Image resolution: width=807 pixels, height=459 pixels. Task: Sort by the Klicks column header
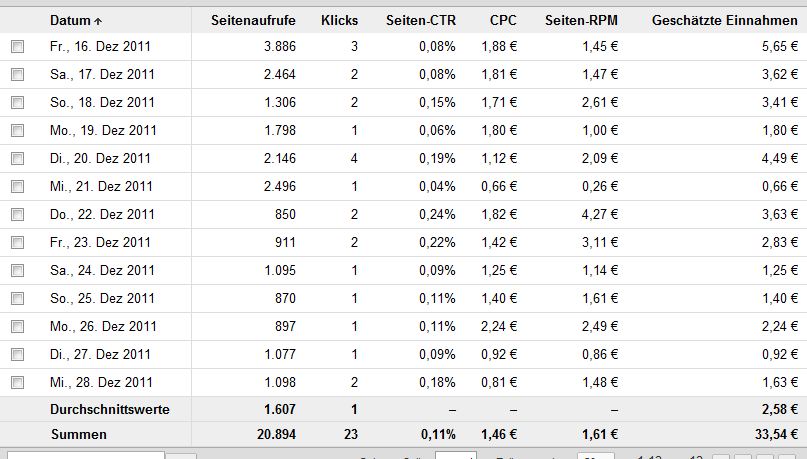tap(339, 21)
